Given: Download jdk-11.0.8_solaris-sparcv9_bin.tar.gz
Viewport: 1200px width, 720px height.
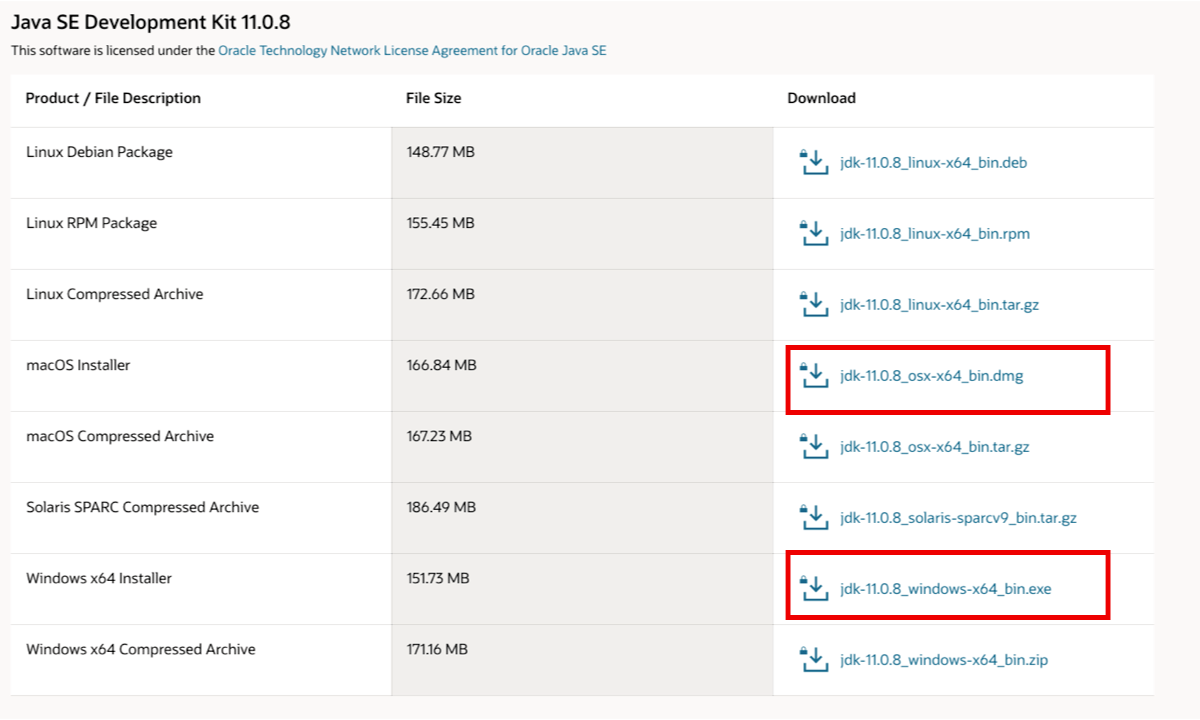Looking at the screenshot, I should coord(959,519).
